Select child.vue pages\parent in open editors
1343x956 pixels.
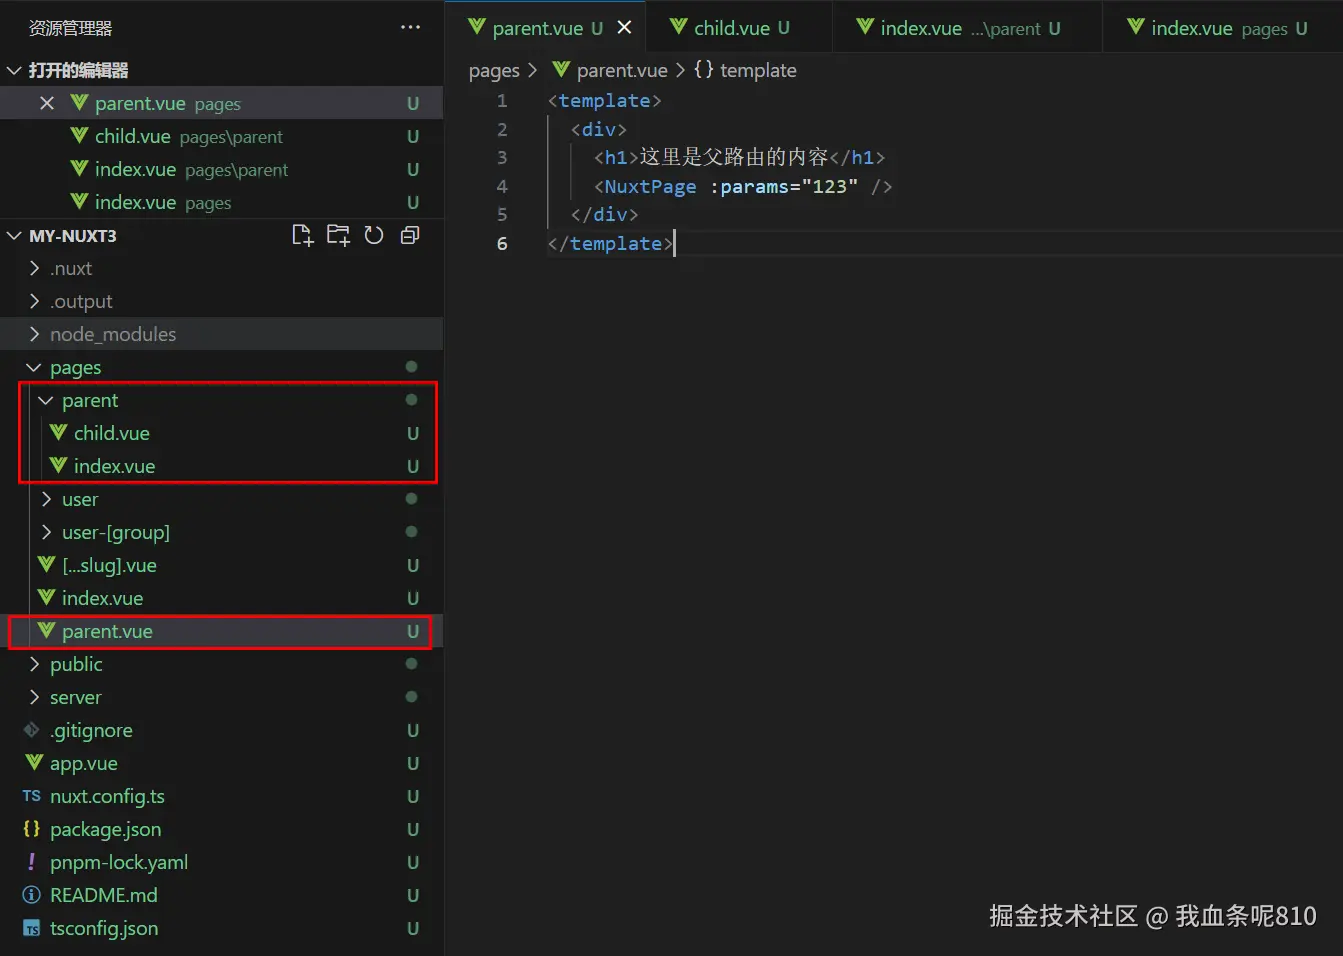pyautogui.click(x=222, y=136)
